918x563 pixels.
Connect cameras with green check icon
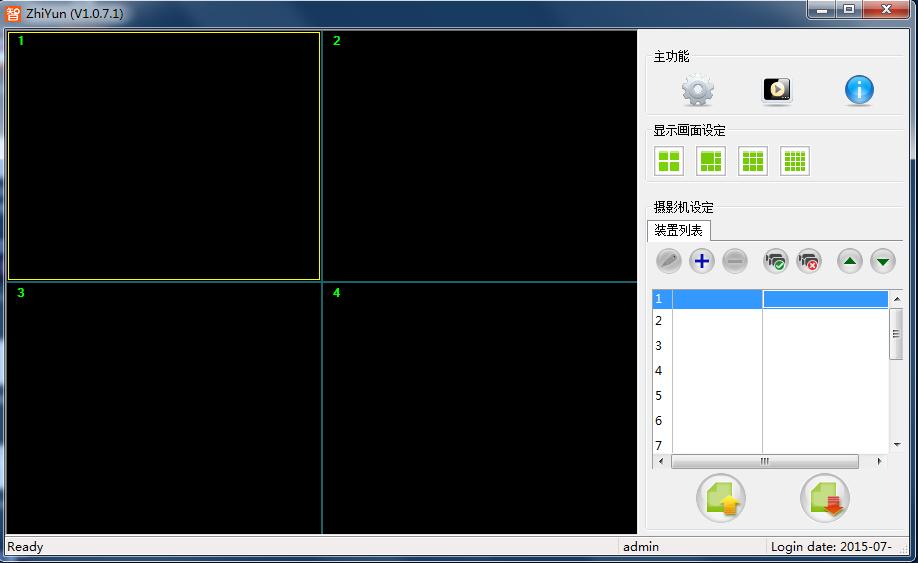776,261
